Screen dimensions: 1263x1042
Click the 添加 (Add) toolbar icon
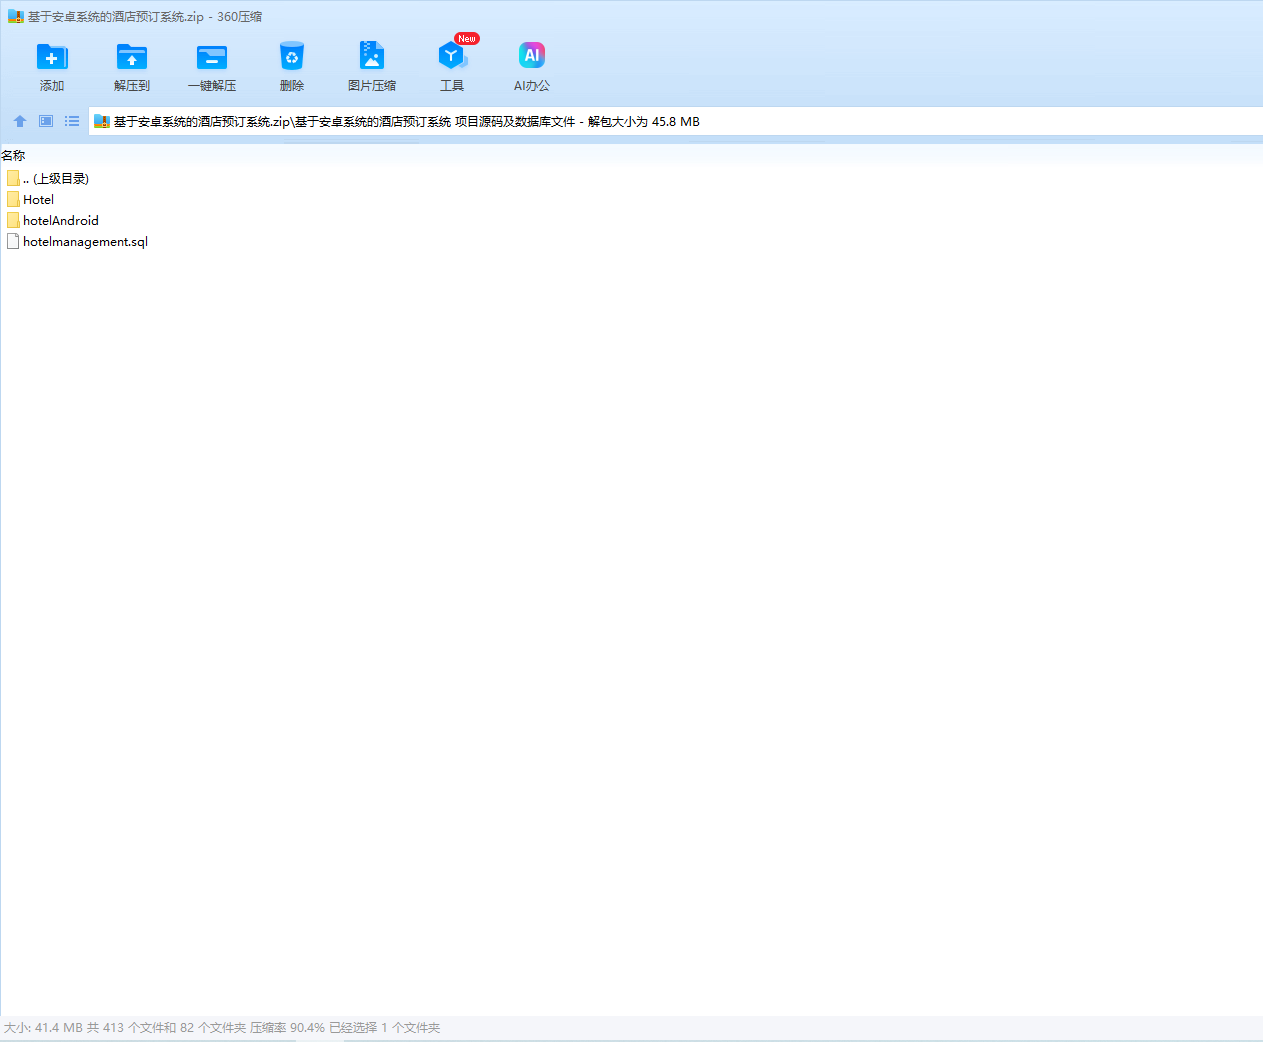[x=52, y=57]
